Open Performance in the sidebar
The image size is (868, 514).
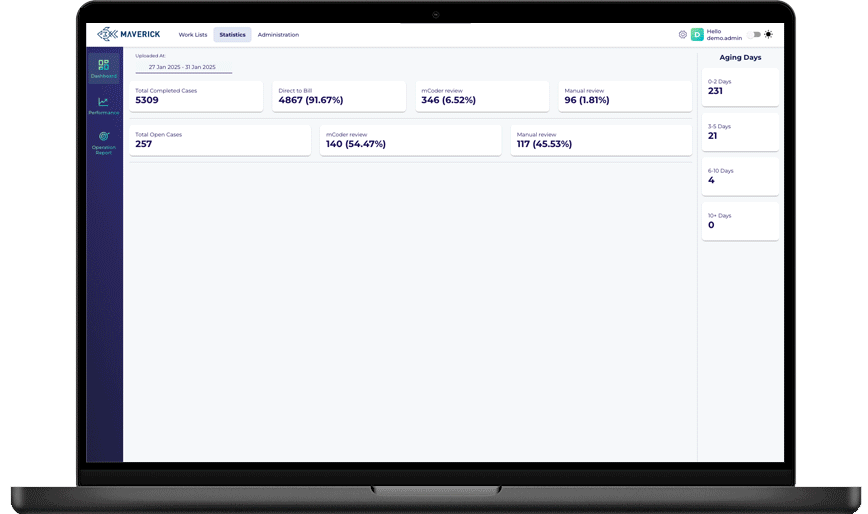tap(104, 105)
